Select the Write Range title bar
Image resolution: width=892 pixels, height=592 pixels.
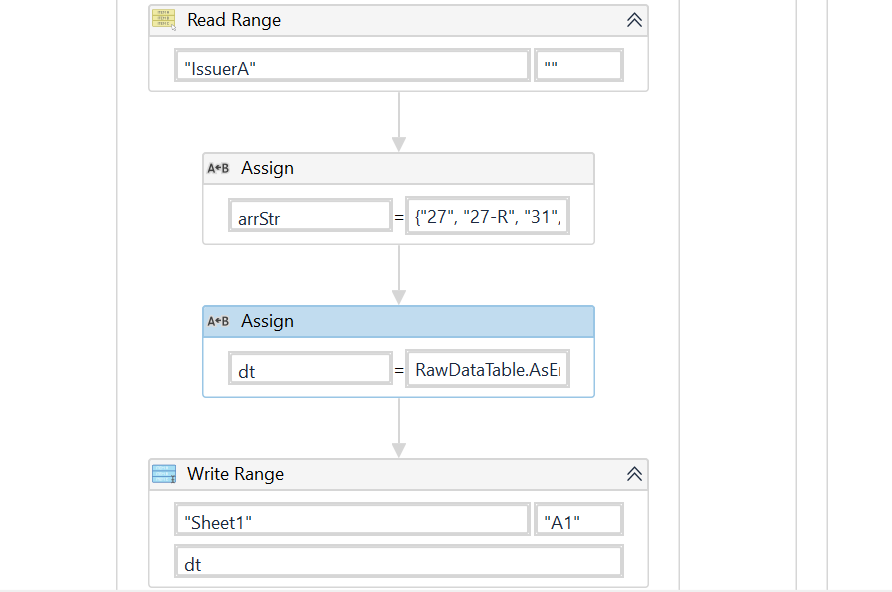(400, 474)
